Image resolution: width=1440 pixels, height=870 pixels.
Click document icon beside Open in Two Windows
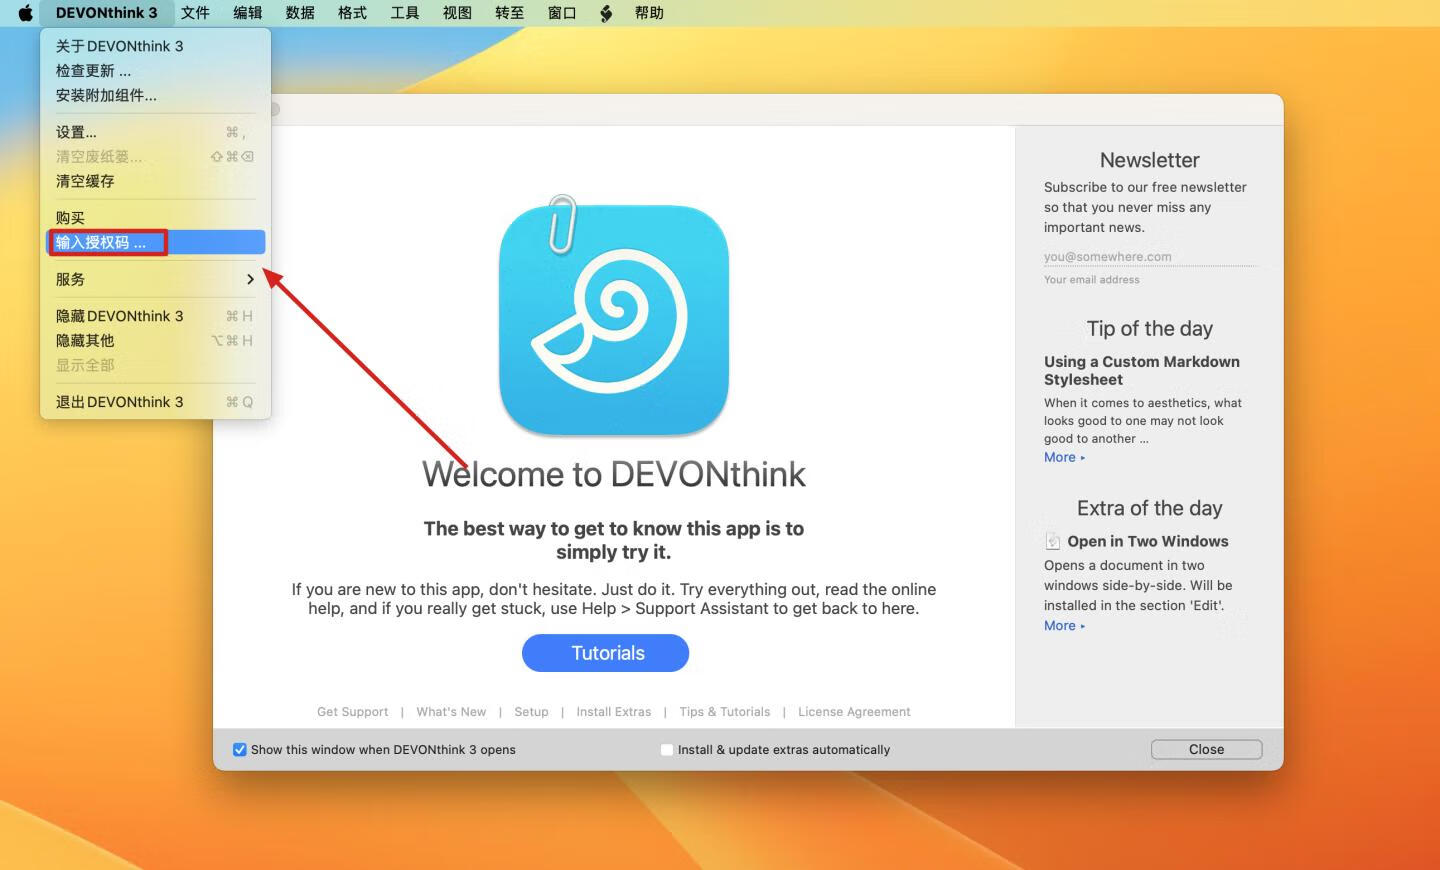coord(1053,541)
